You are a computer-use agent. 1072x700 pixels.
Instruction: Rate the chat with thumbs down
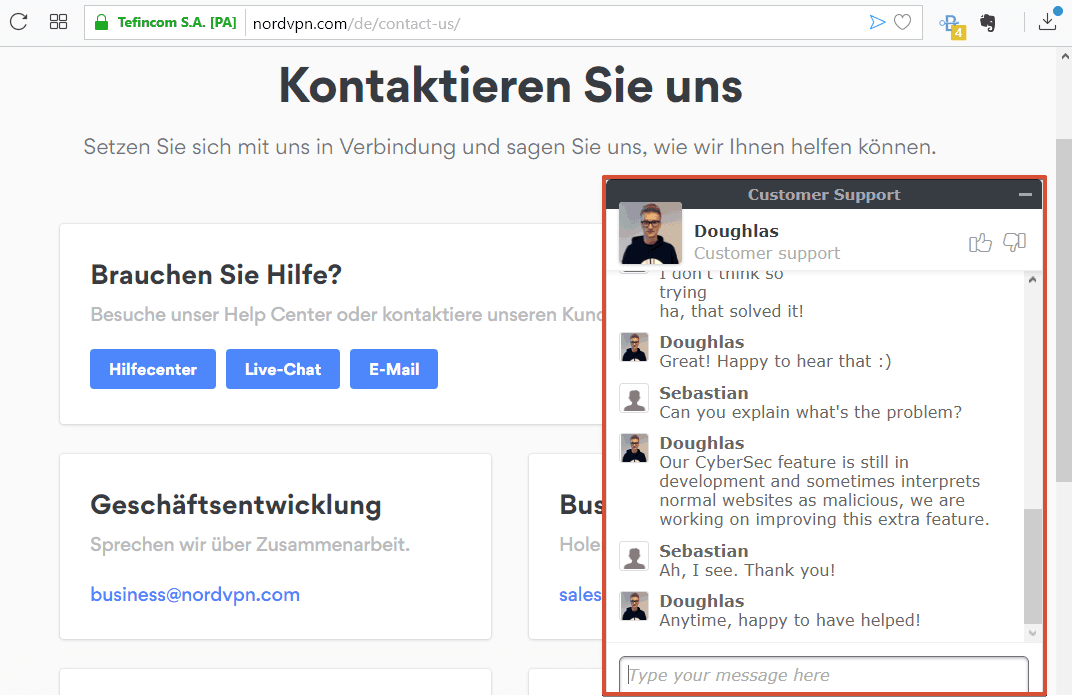1015,242
